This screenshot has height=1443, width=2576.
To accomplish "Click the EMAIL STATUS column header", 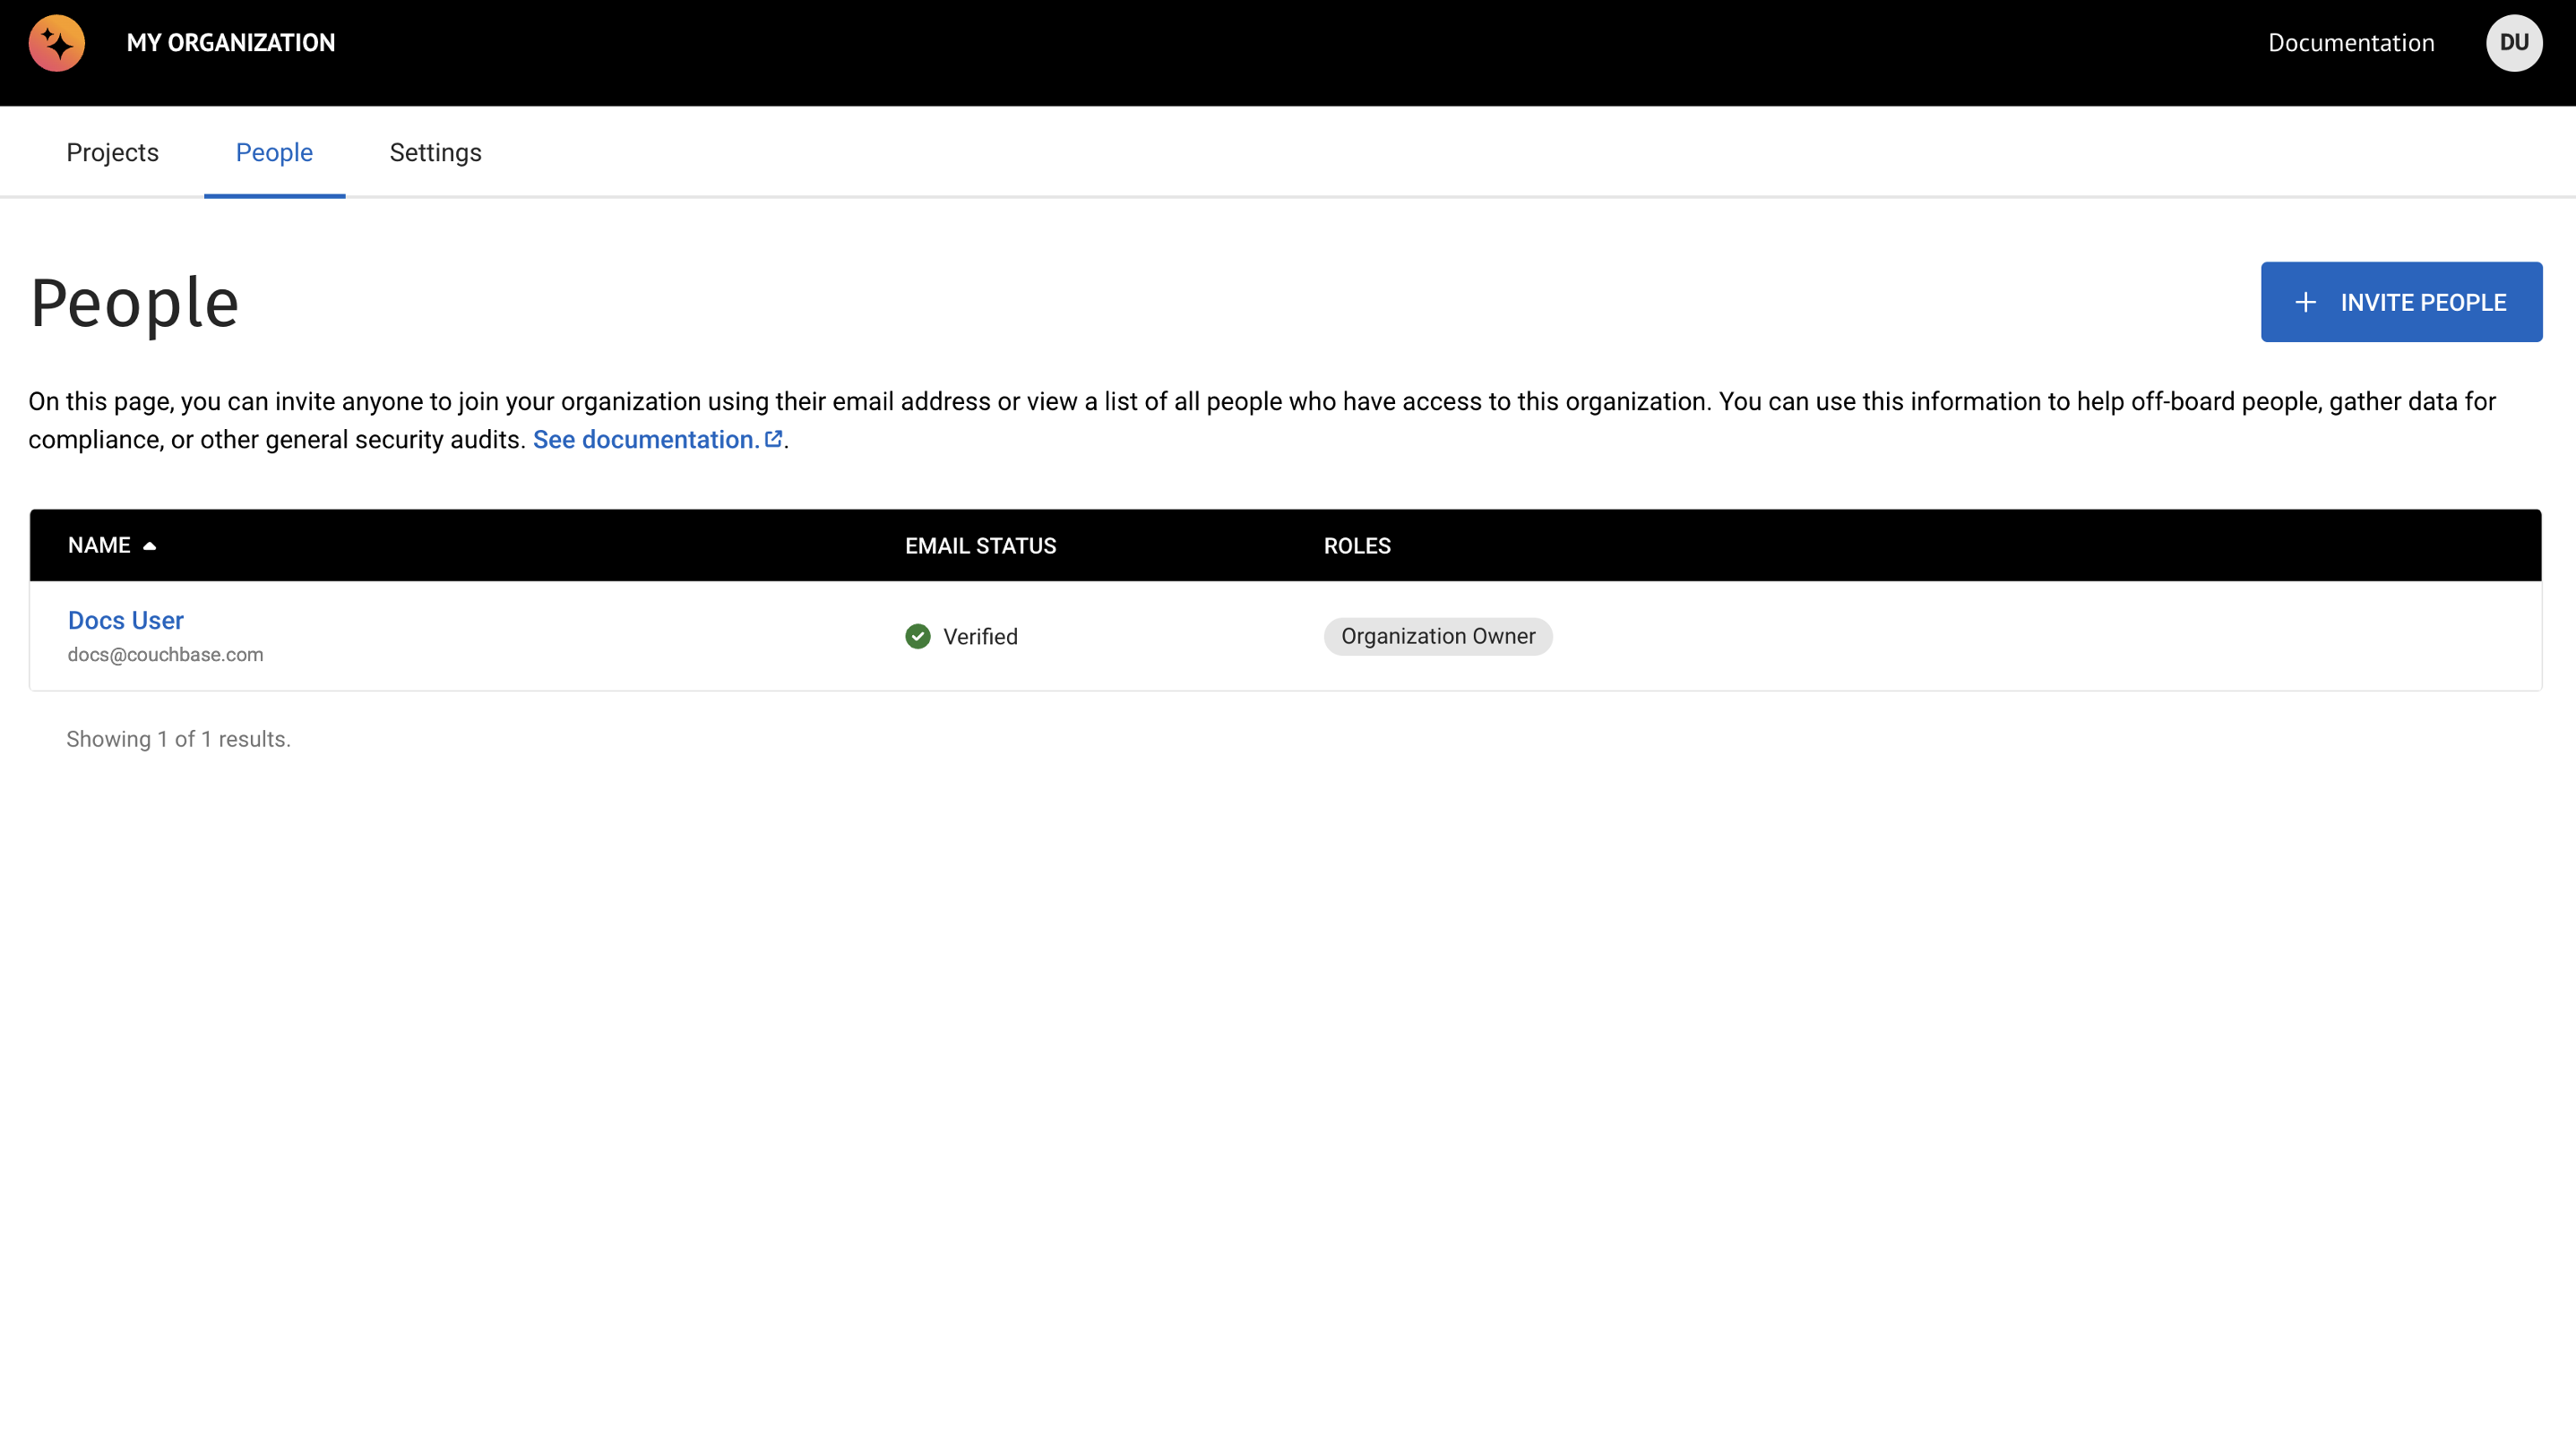I will (x=980, y=545).
